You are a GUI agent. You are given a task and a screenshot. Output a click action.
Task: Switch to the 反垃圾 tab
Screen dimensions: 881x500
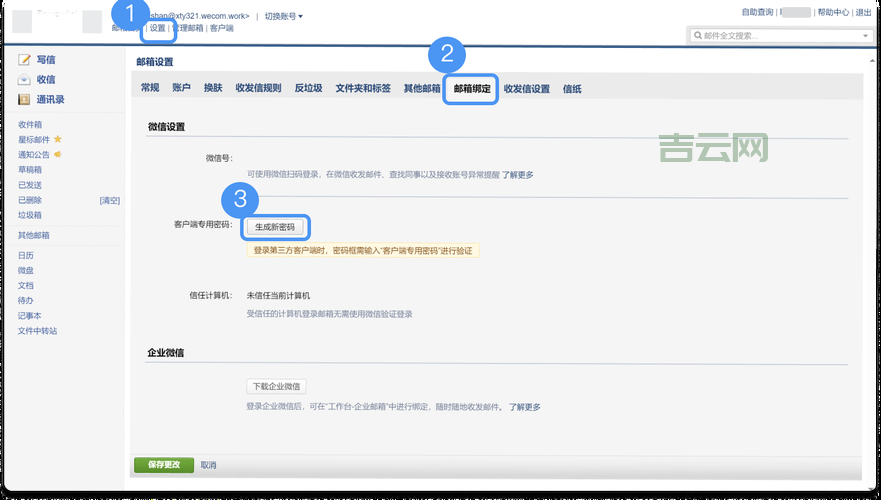308,88
